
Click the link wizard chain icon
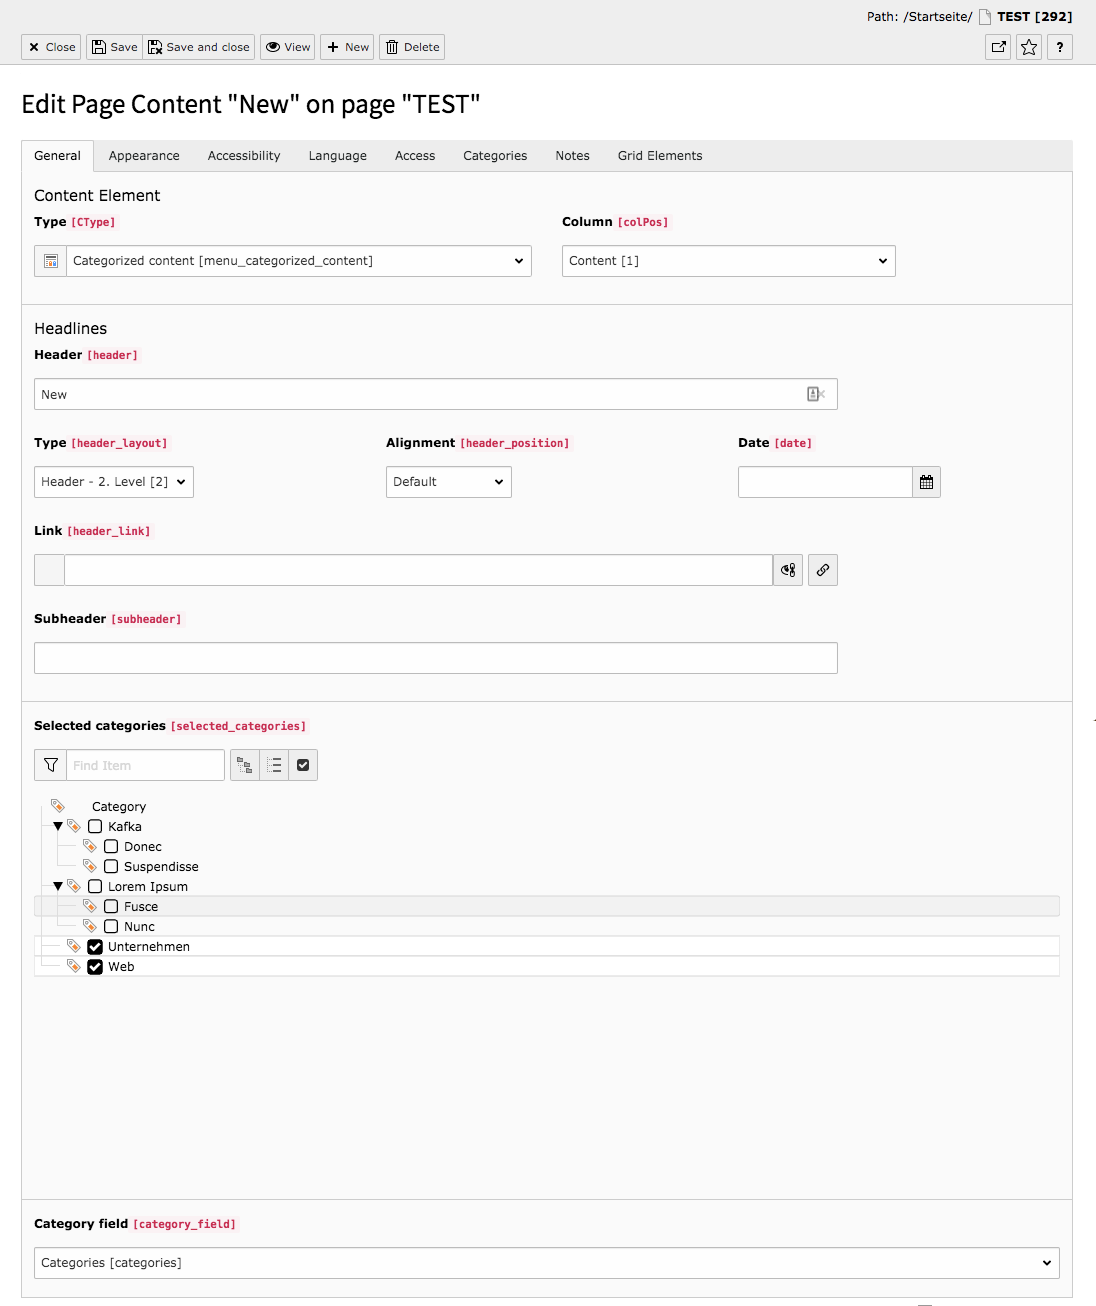click(x=822, y=570)
